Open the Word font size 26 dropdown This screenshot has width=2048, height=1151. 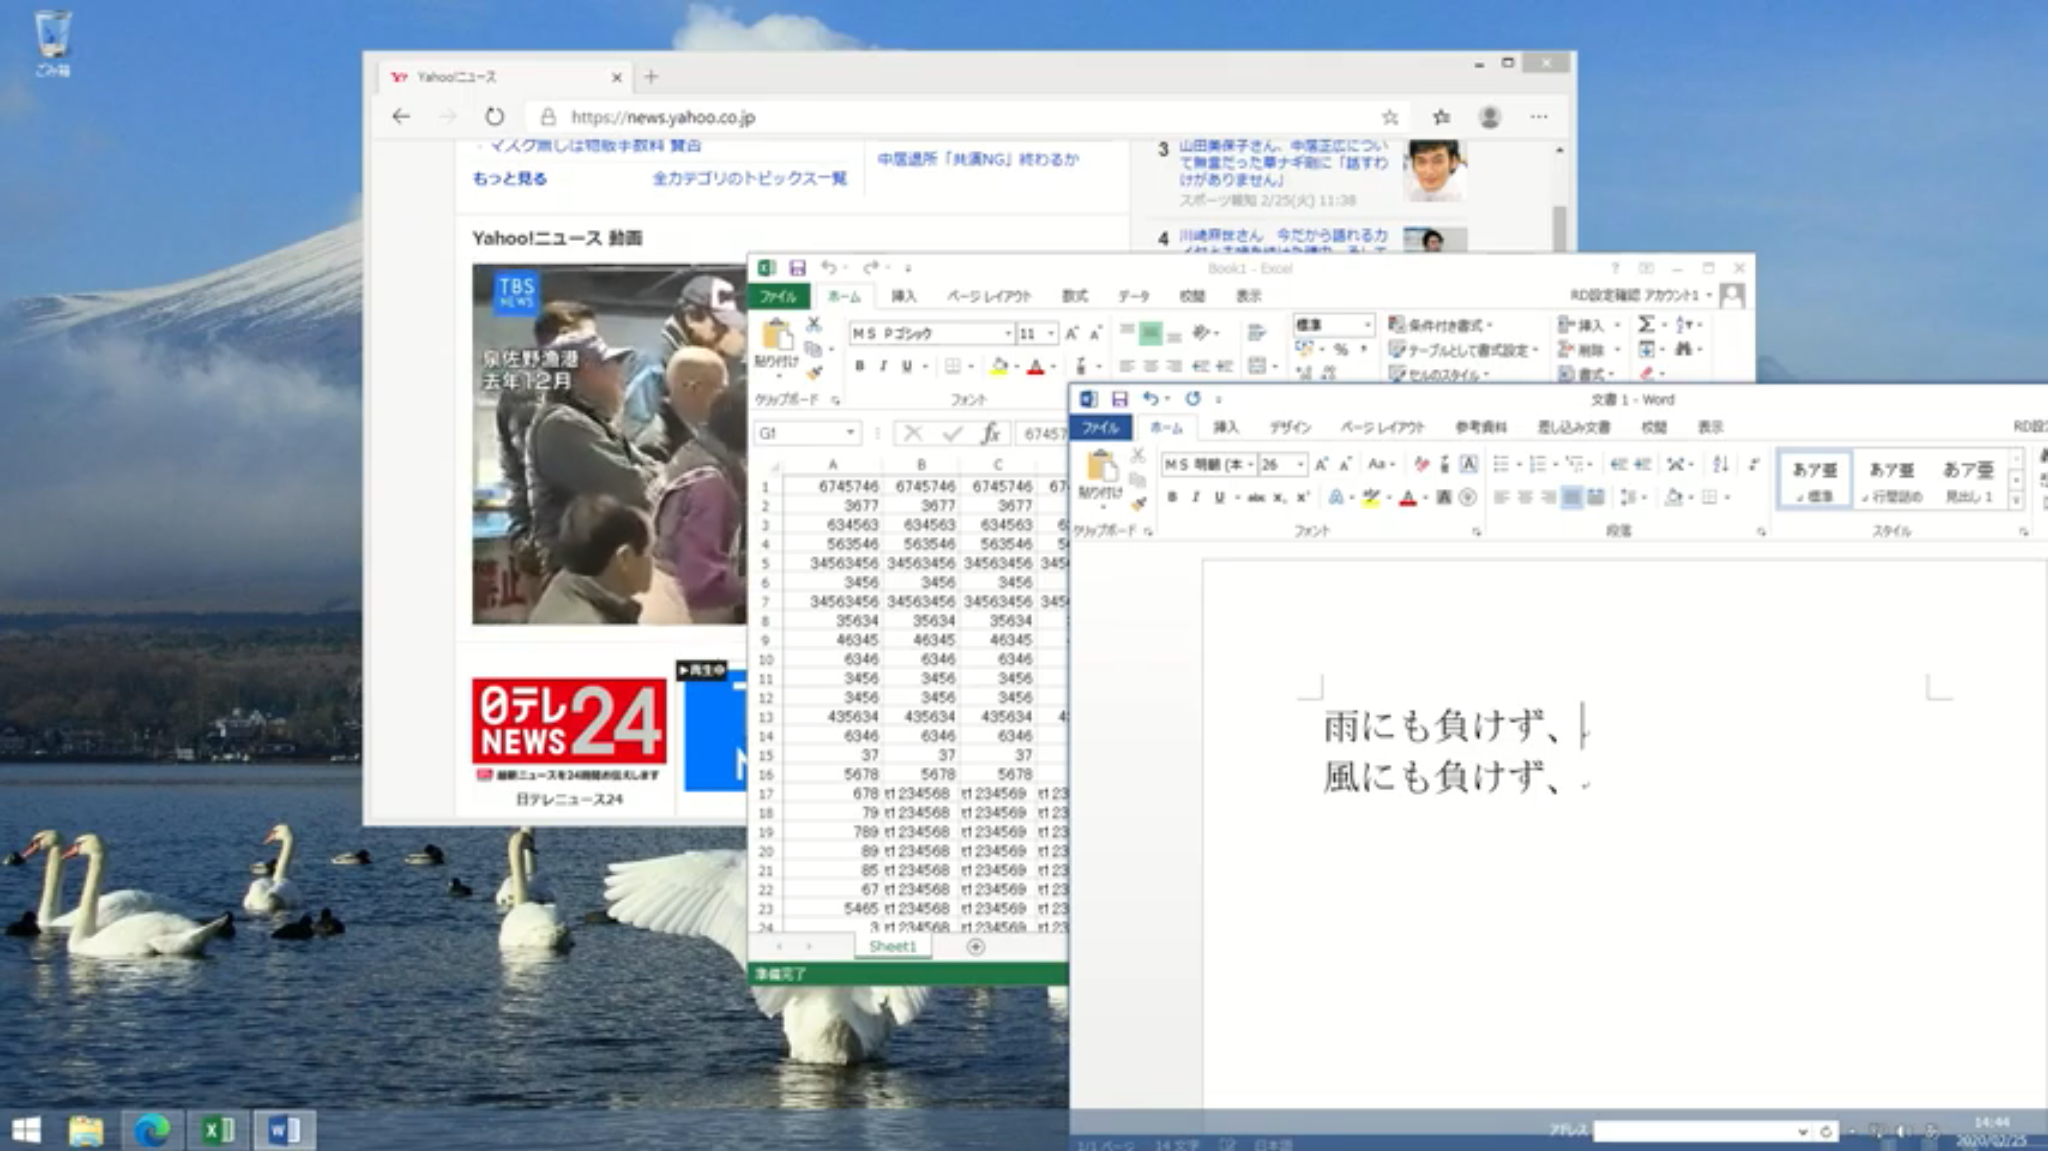pyautogui.click(x=1300, y=464)
